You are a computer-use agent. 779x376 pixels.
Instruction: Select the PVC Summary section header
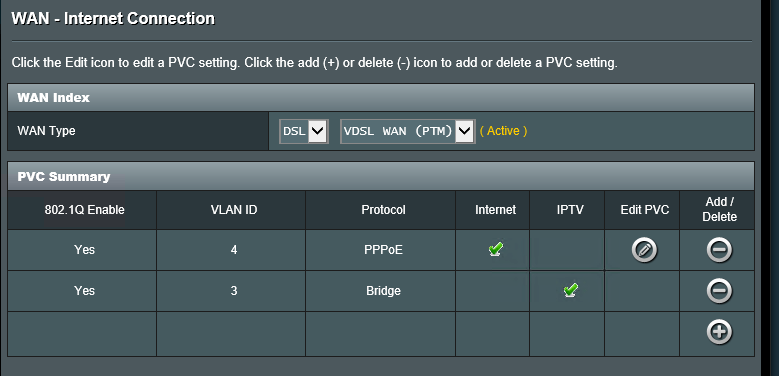tap(381, 176)
